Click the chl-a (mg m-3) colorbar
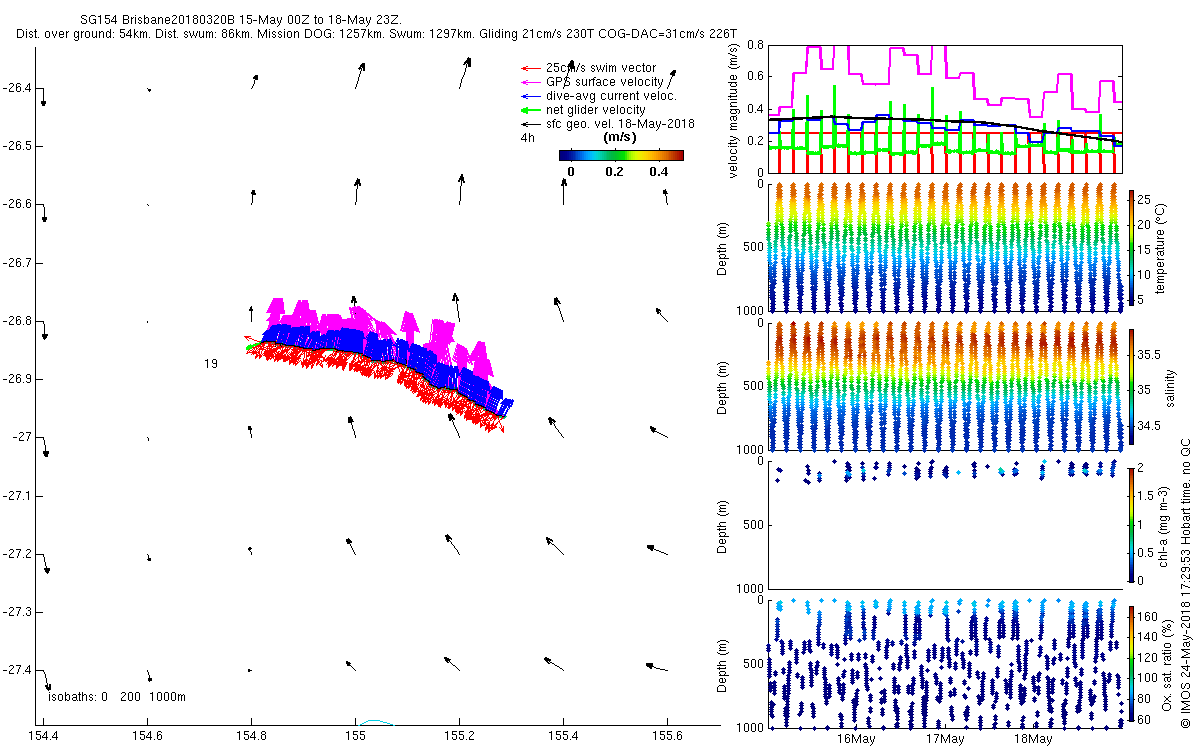This screenshot has height=750, width=1200. click(1131, 523)
